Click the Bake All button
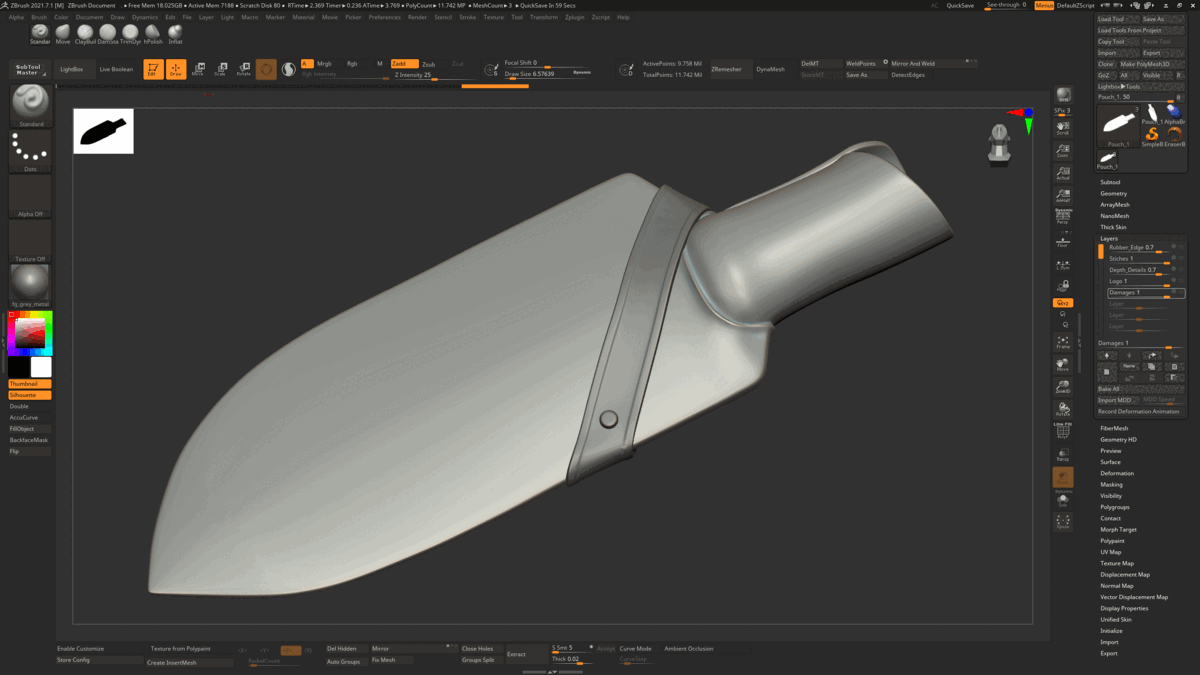Viewport: 1200px width, 675px height. (x=1109, y=388)
